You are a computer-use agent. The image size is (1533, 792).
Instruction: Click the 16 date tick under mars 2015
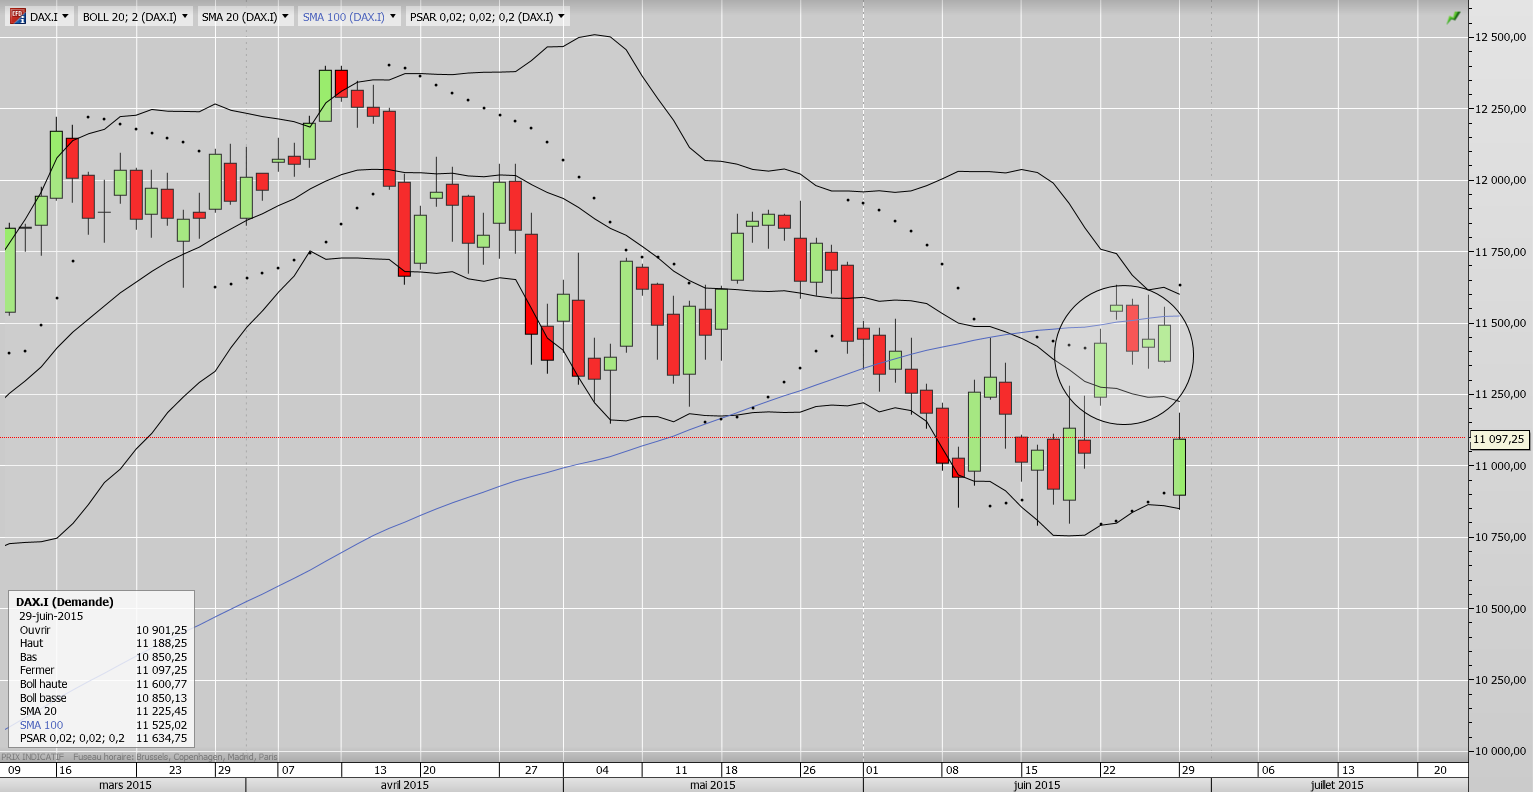(64, 770)
